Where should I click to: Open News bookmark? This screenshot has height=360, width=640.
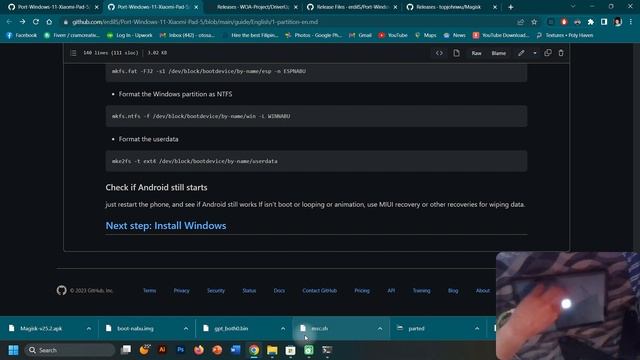[x=454, y=36]
